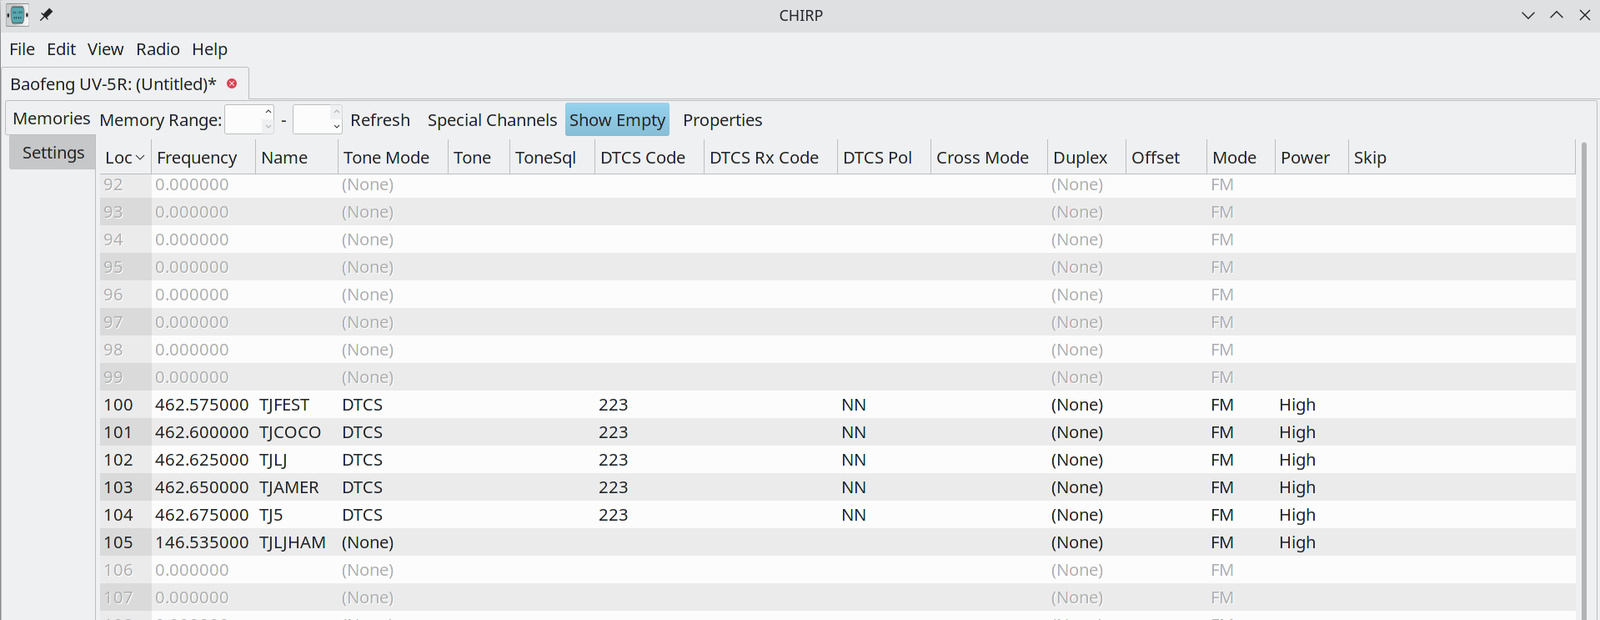Click the Properties button

click(722, 120)
